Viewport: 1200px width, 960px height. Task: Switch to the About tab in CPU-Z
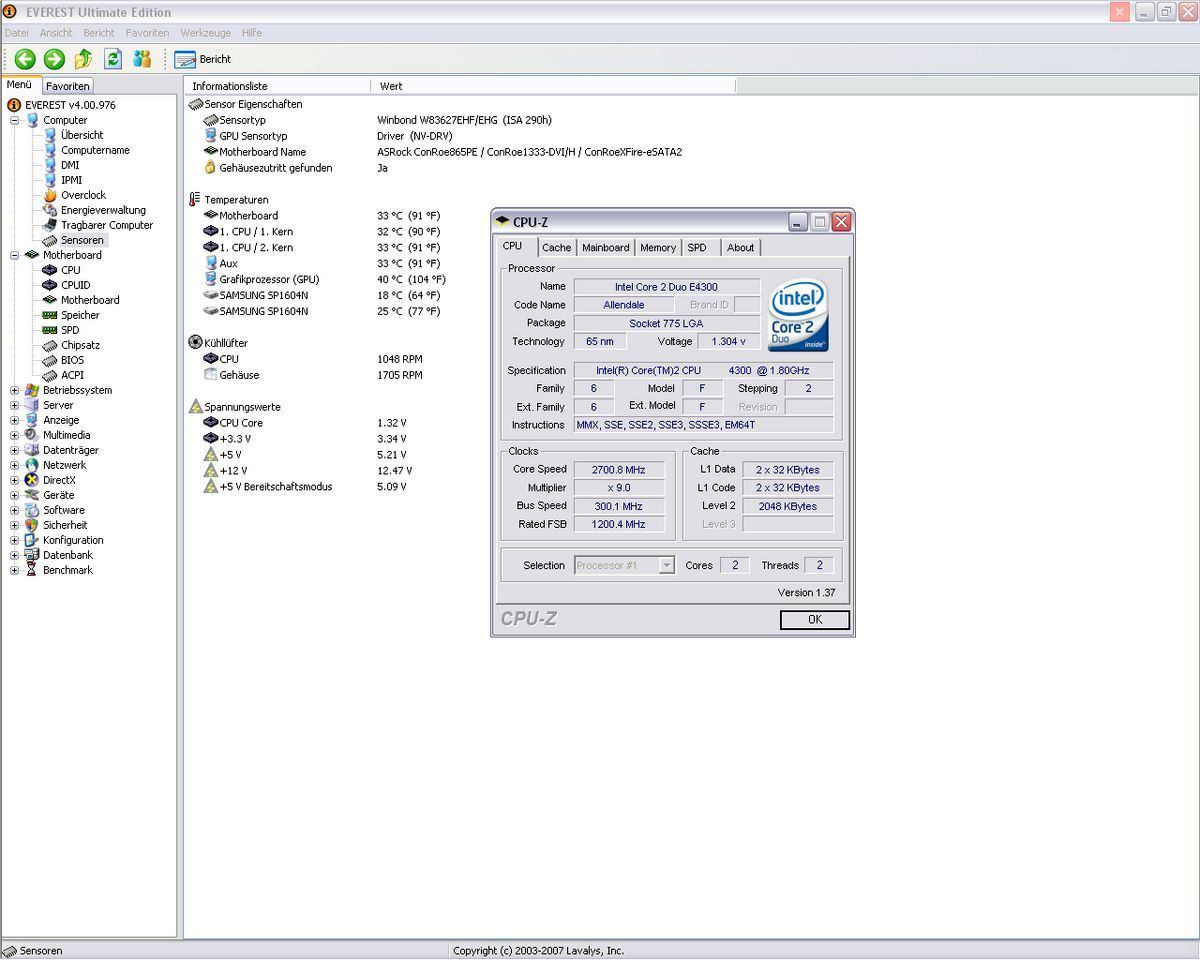(x=741, y=248)
